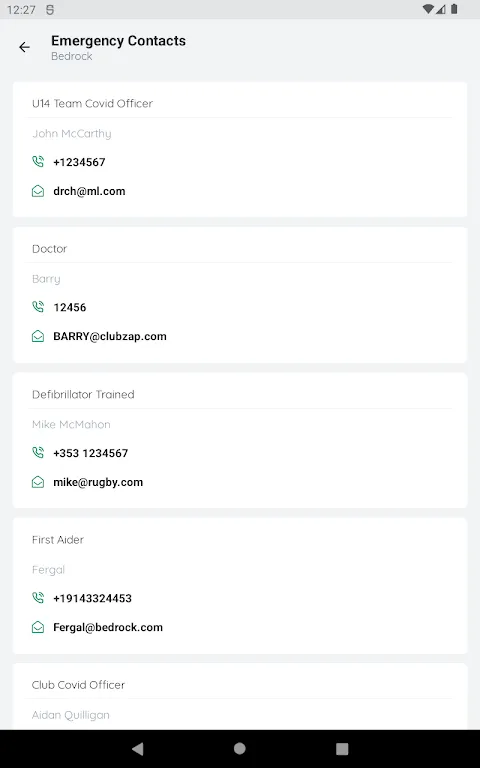Email BARRY@clubzap.com
The image size is (480, 768).
[110, 336]
